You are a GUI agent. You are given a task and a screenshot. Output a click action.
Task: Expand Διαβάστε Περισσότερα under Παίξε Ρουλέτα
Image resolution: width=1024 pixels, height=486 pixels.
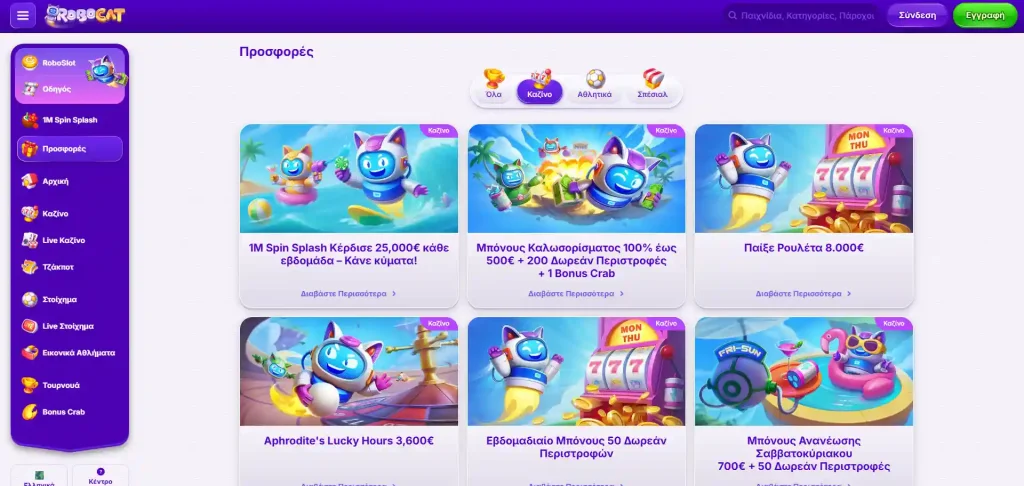click(x=804, y=294)
